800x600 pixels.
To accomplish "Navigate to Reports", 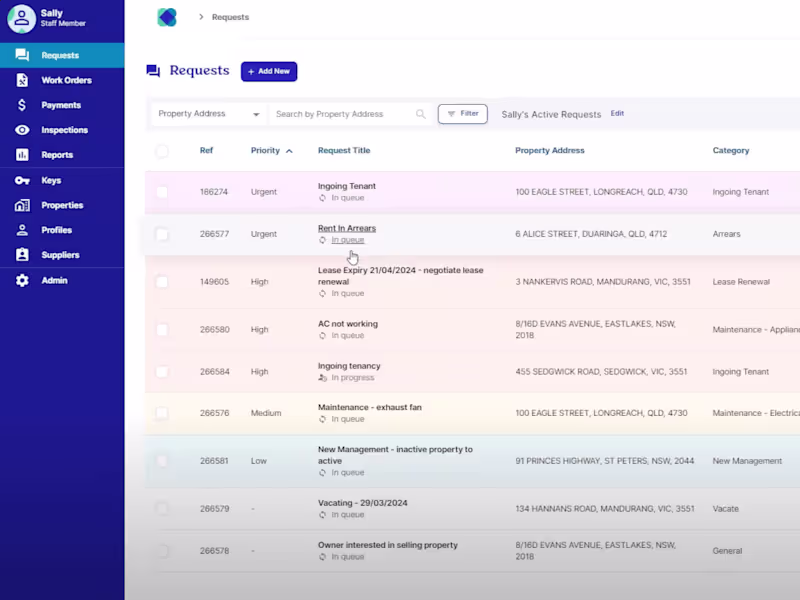I will pos(62,155).
